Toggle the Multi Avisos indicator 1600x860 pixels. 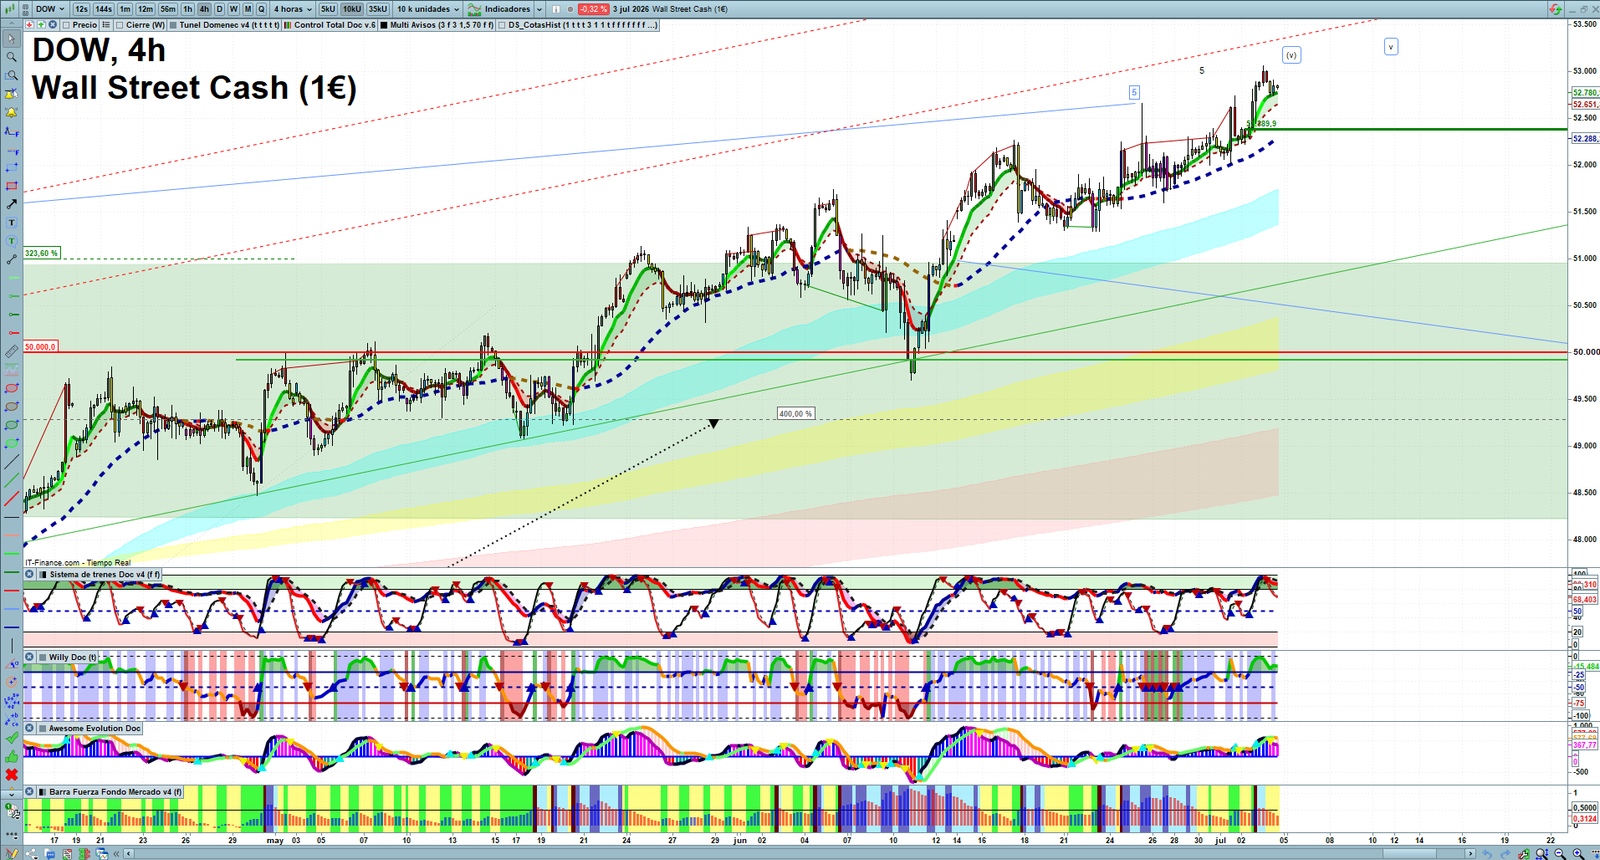[383, 25]
